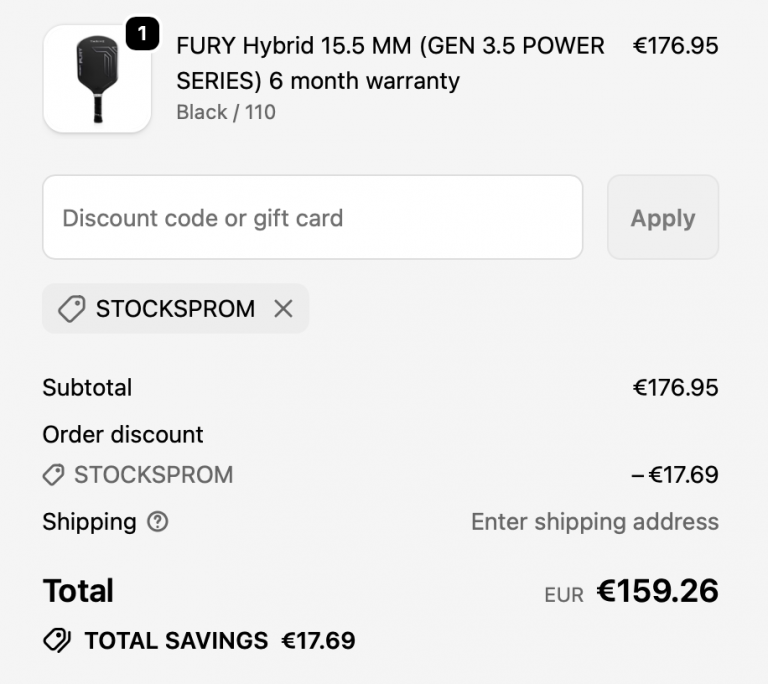768x684 pixels.
Task: Click the Black / 110 variant text
Action: [226, 112]
